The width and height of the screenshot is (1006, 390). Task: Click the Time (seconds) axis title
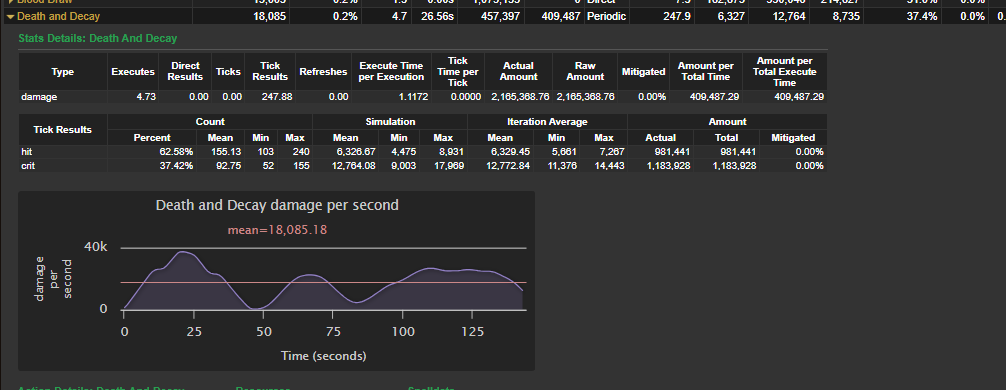[324, 355]
